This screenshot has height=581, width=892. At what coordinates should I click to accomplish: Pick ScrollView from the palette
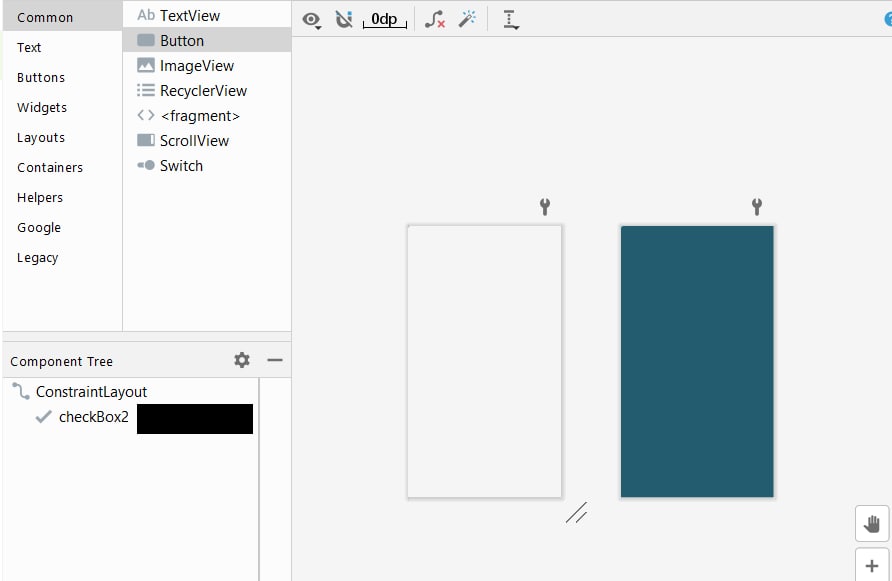(x=207, y=141)
